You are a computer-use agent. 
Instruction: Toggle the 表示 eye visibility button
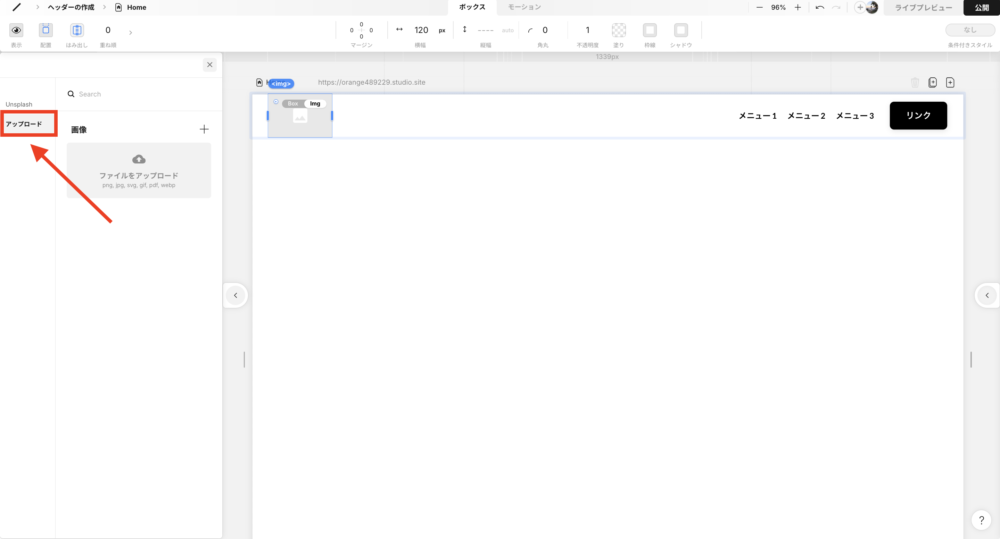coord(17,30)
